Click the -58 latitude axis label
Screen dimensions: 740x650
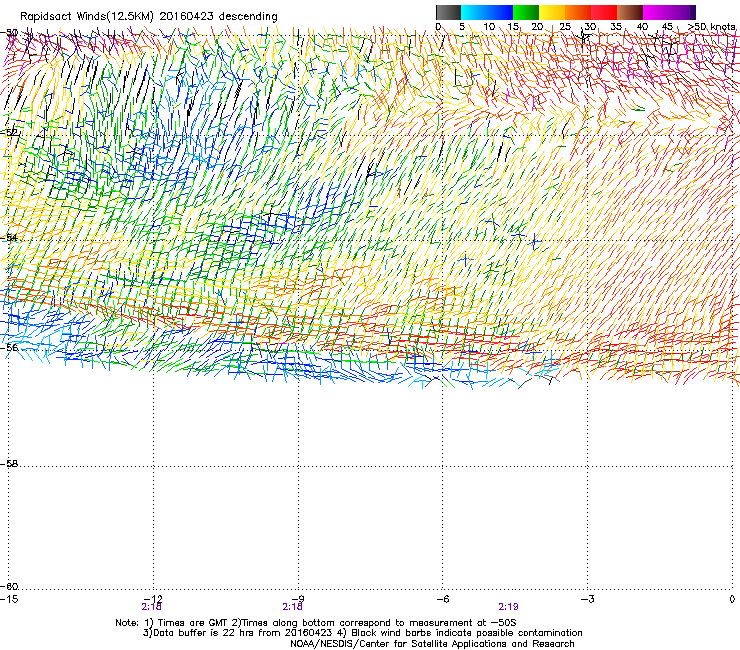[x=10, y=464]
